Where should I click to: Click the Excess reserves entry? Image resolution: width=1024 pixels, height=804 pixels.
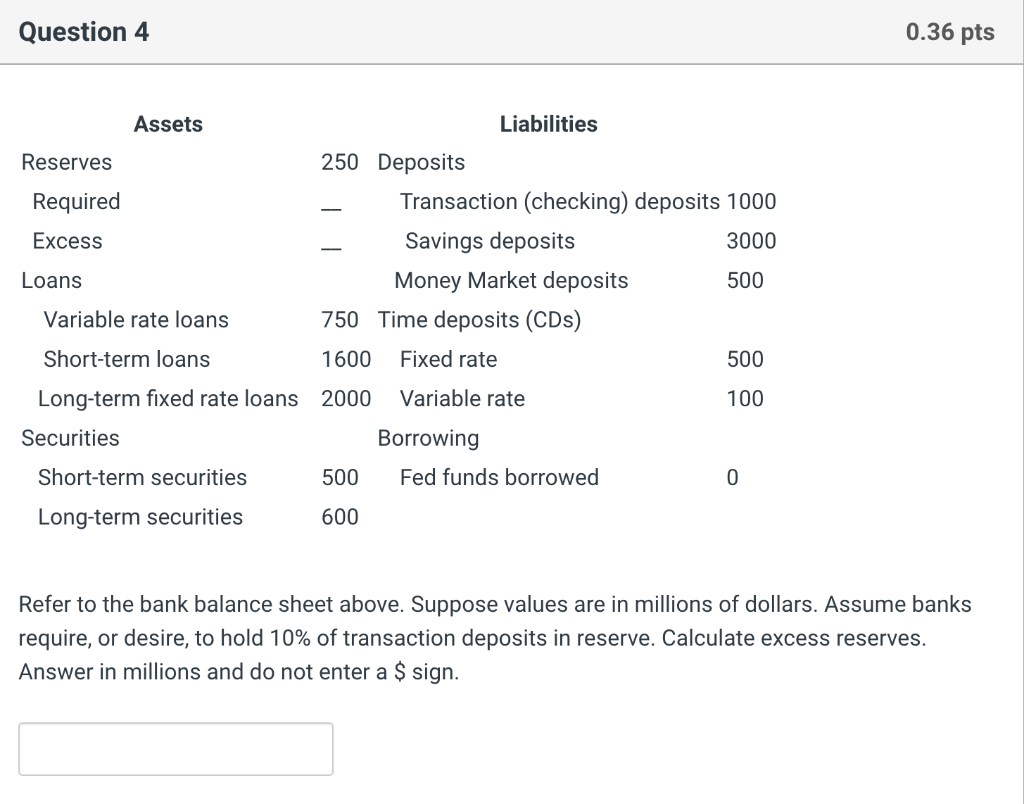[66, 241]
